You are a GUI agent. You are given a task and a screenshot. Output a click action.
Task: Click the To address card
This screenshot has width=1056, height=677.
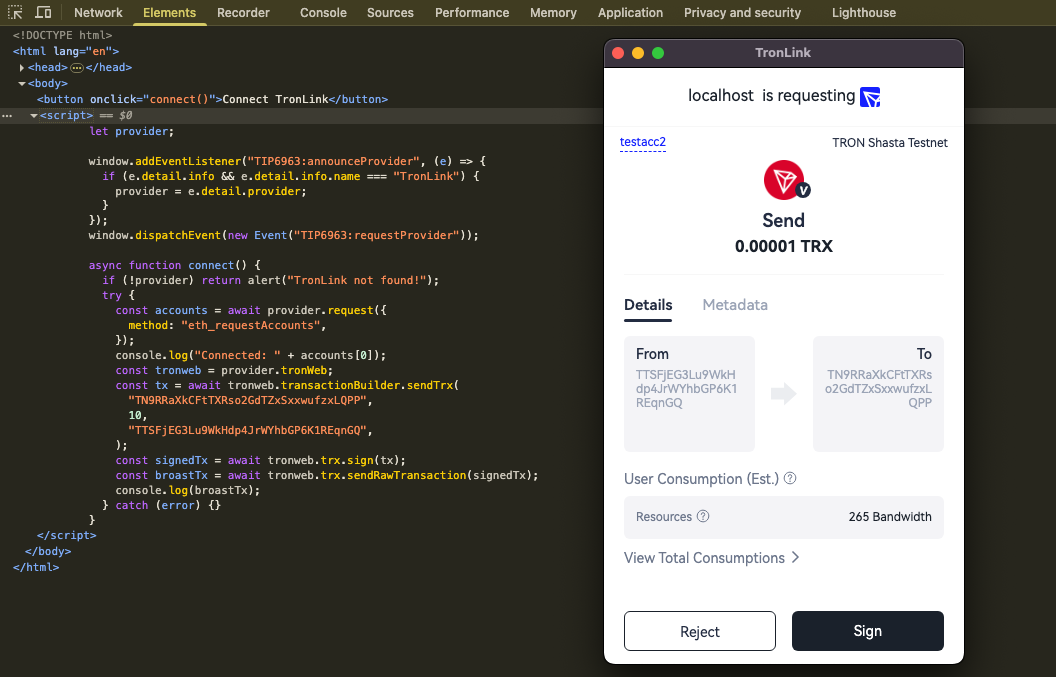878,394
